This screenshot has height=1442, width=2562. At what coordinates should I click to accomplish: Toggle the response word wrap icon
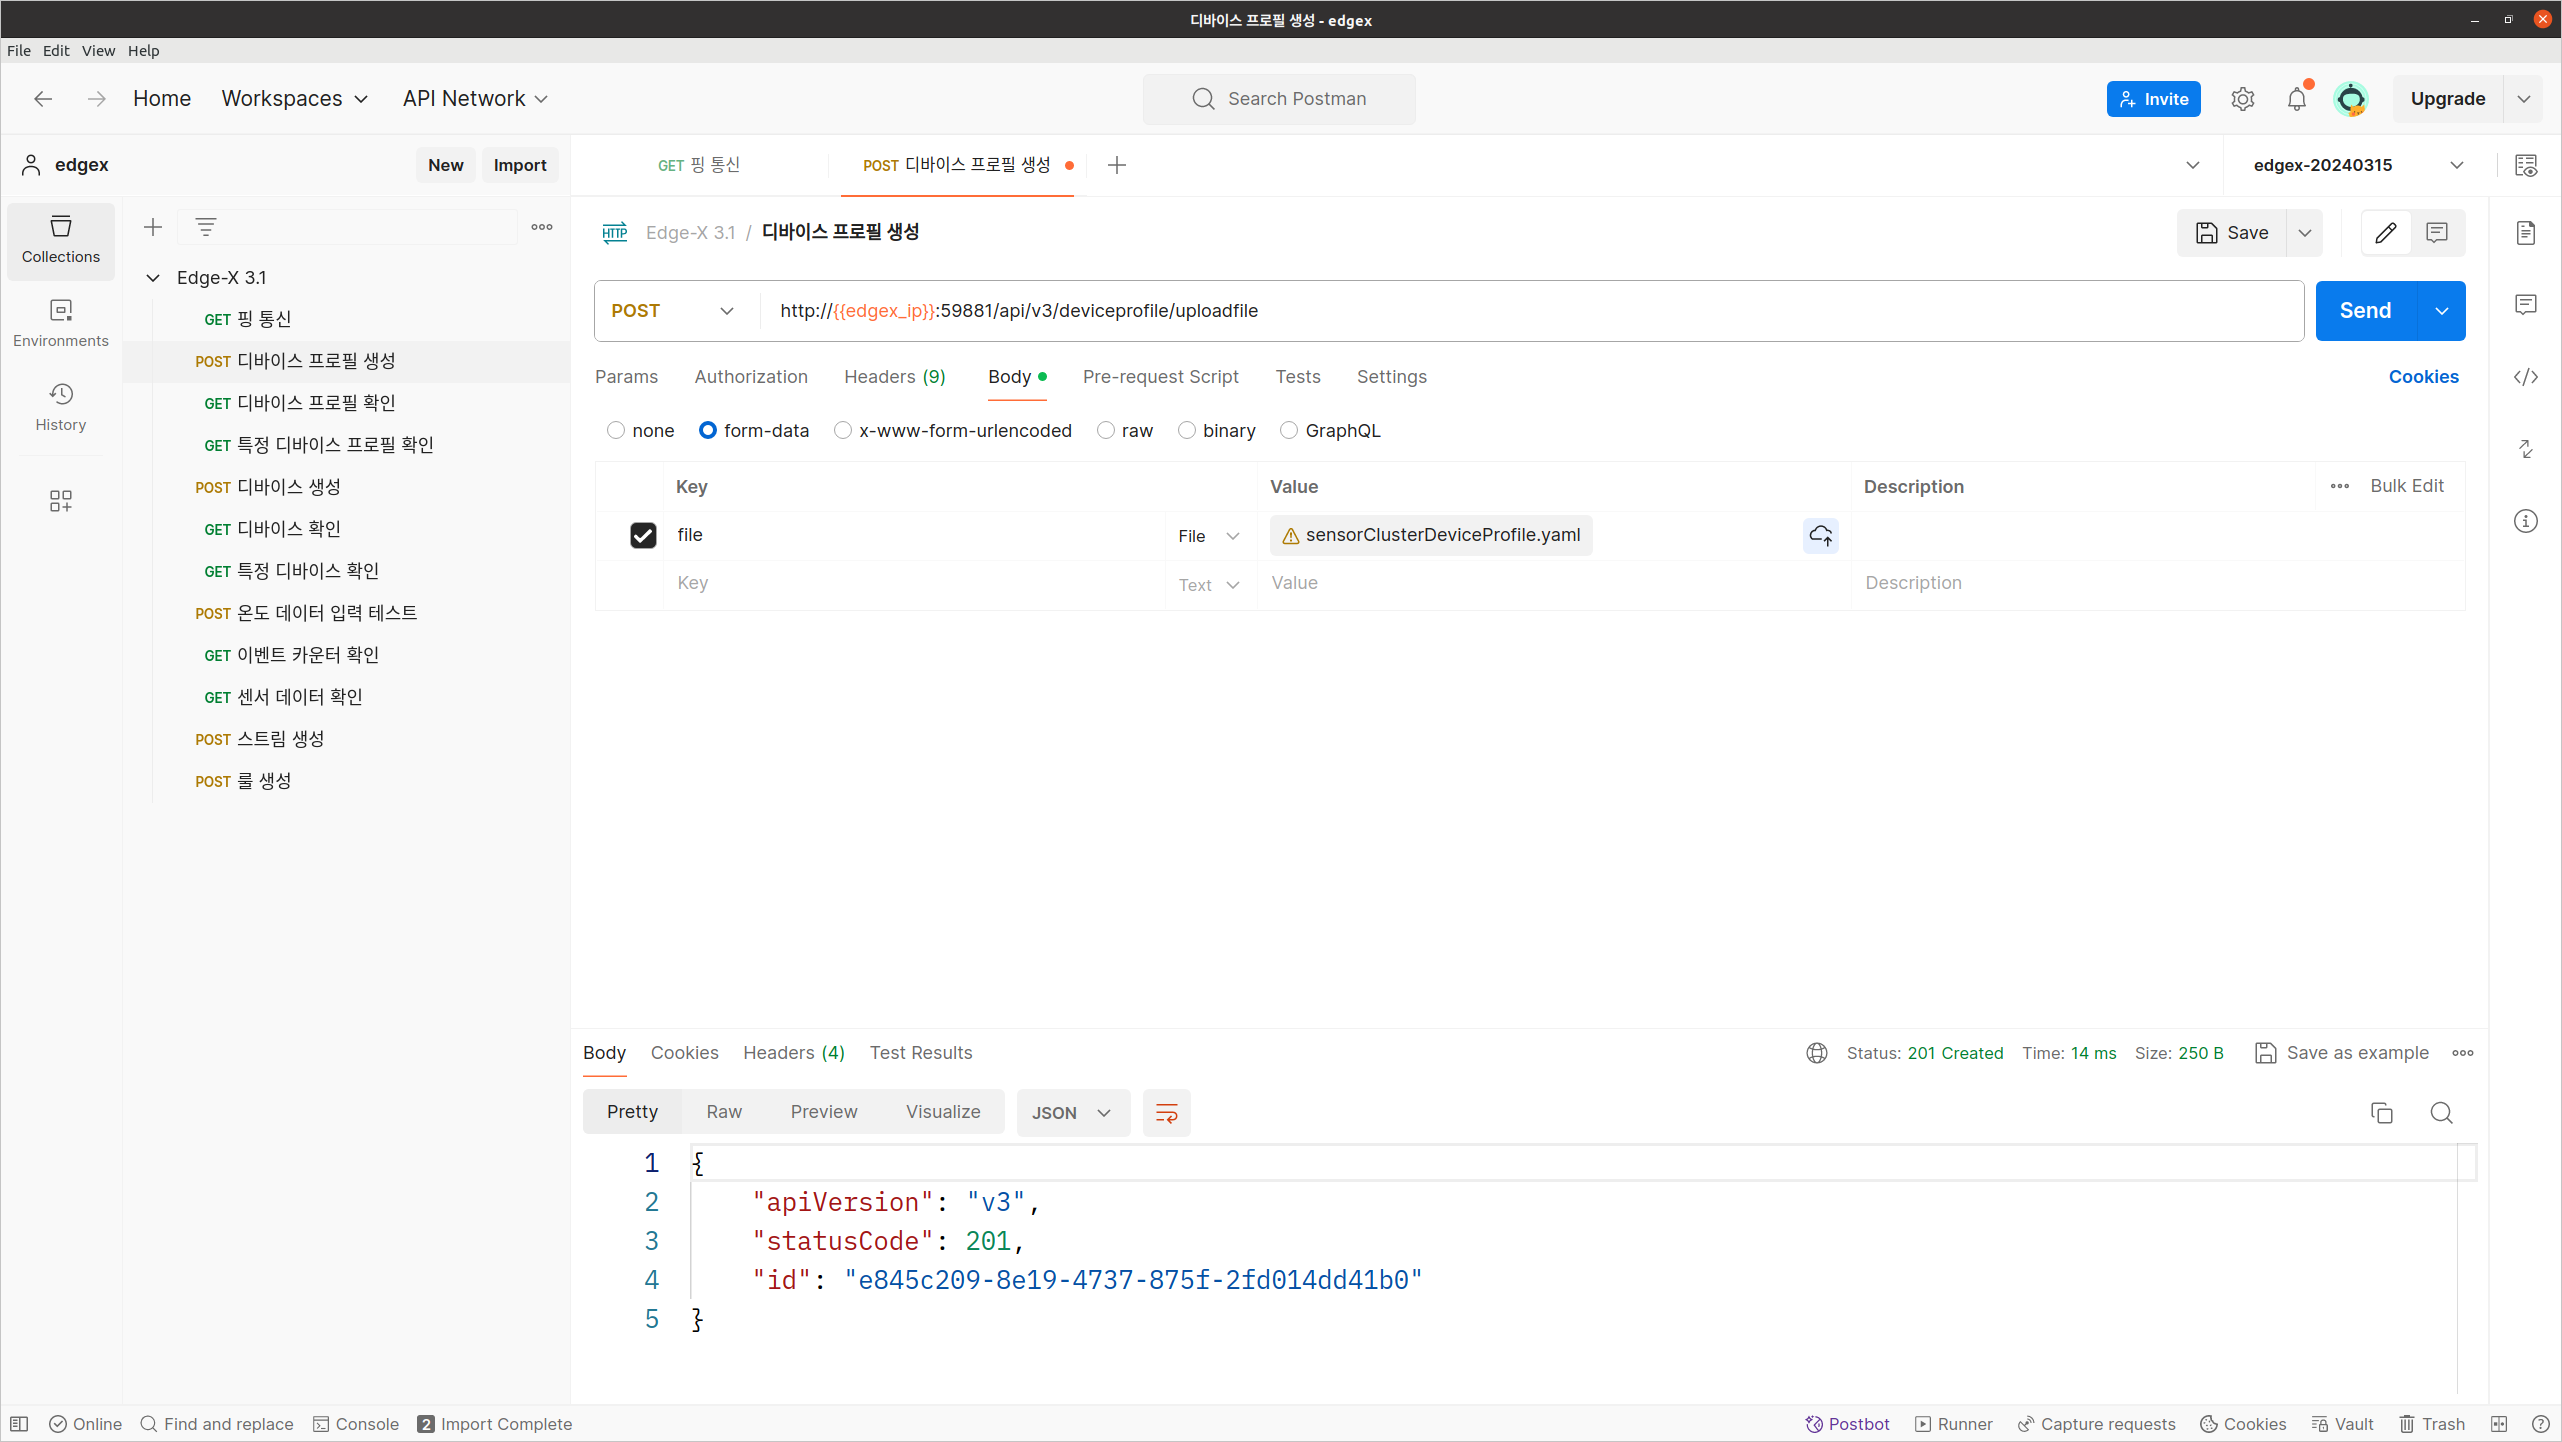click(x=1167, y=1113)
